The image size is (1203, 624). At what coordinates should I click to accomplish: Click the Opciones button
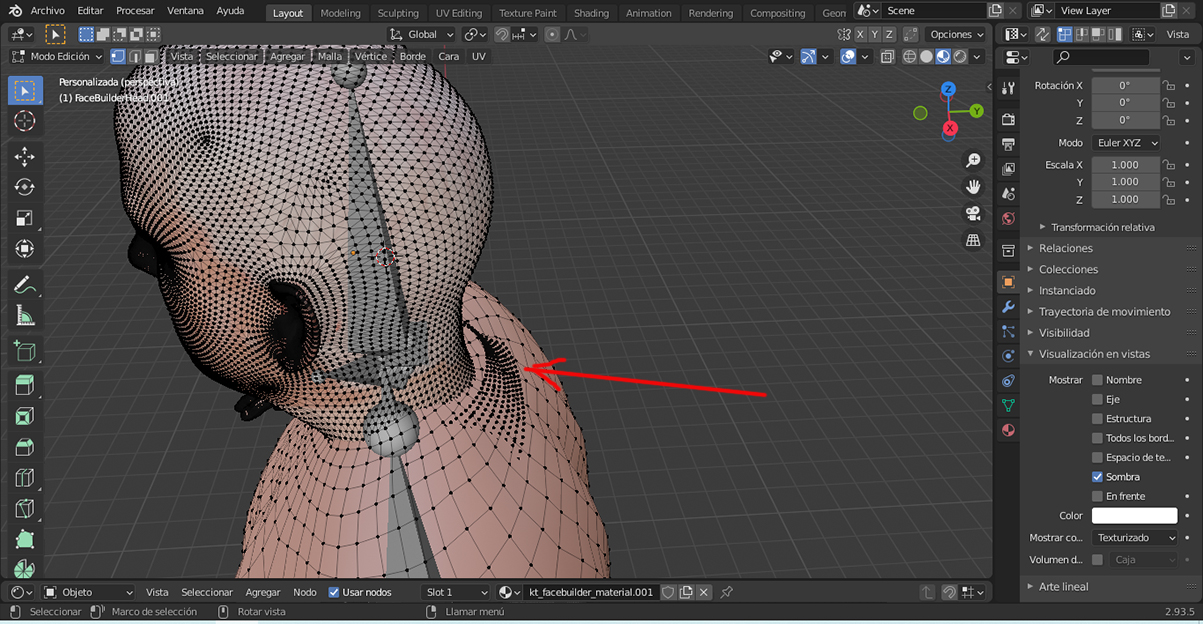point(957,34)
